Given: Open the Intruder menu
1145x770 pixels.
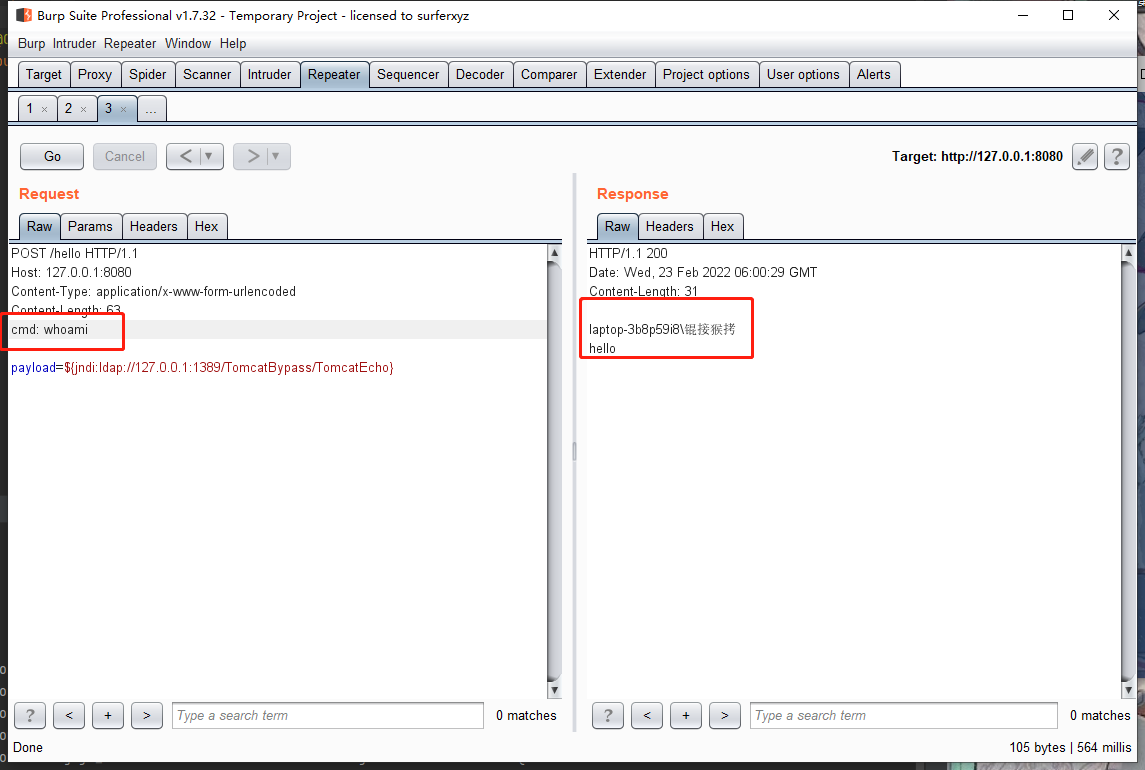Looking at the screenshot, I should tap(74, 43).
